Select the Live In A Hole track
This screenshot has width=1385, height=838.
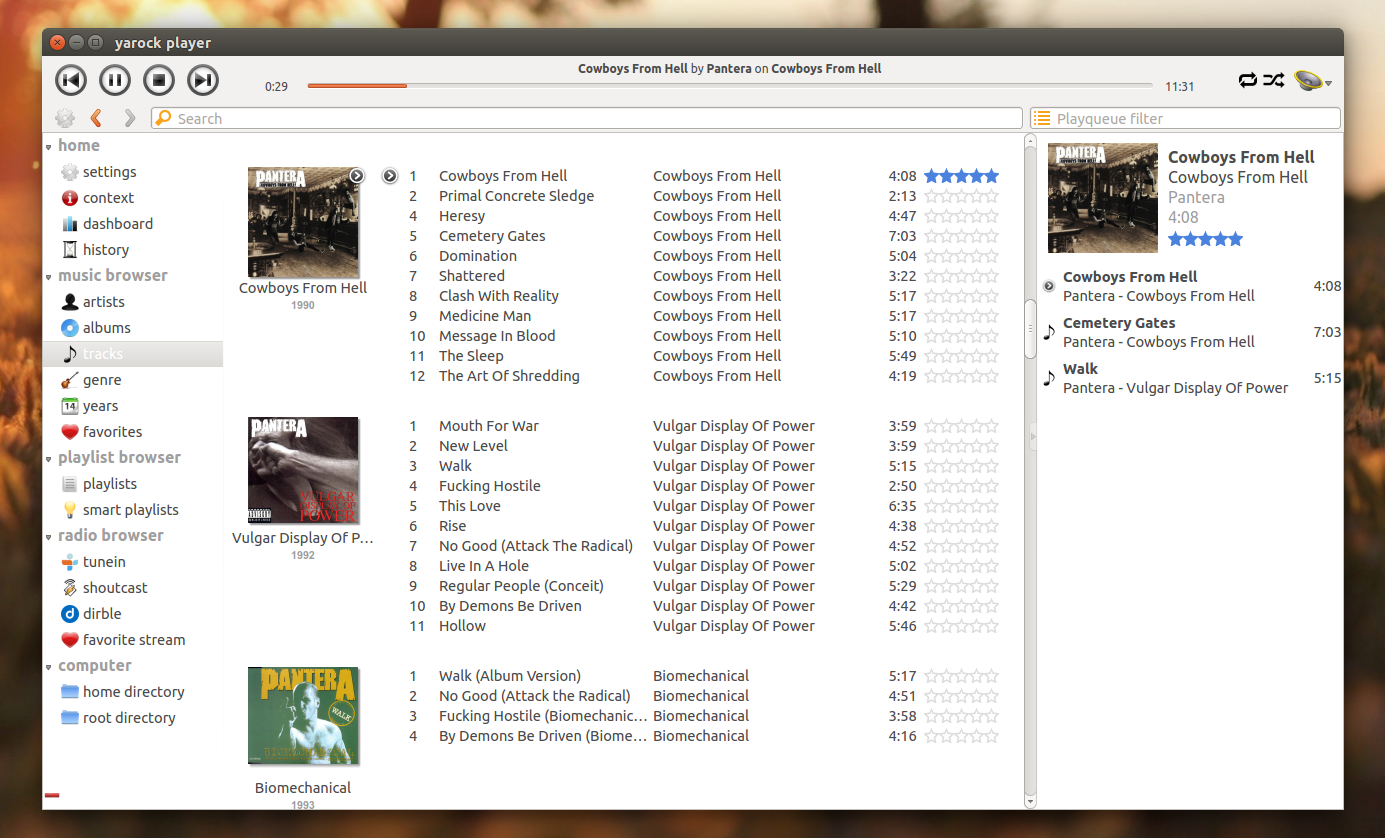484,566
